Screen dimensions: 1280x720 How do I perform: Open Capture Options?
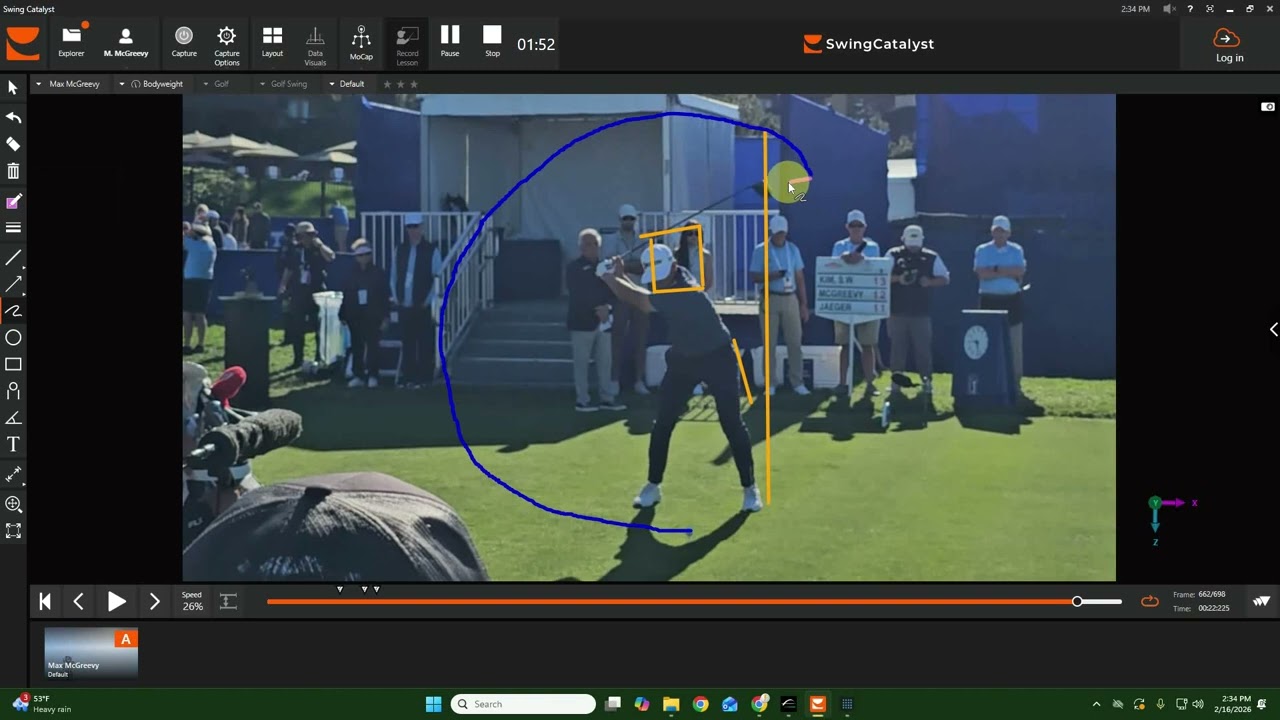(x=227, y=45)
